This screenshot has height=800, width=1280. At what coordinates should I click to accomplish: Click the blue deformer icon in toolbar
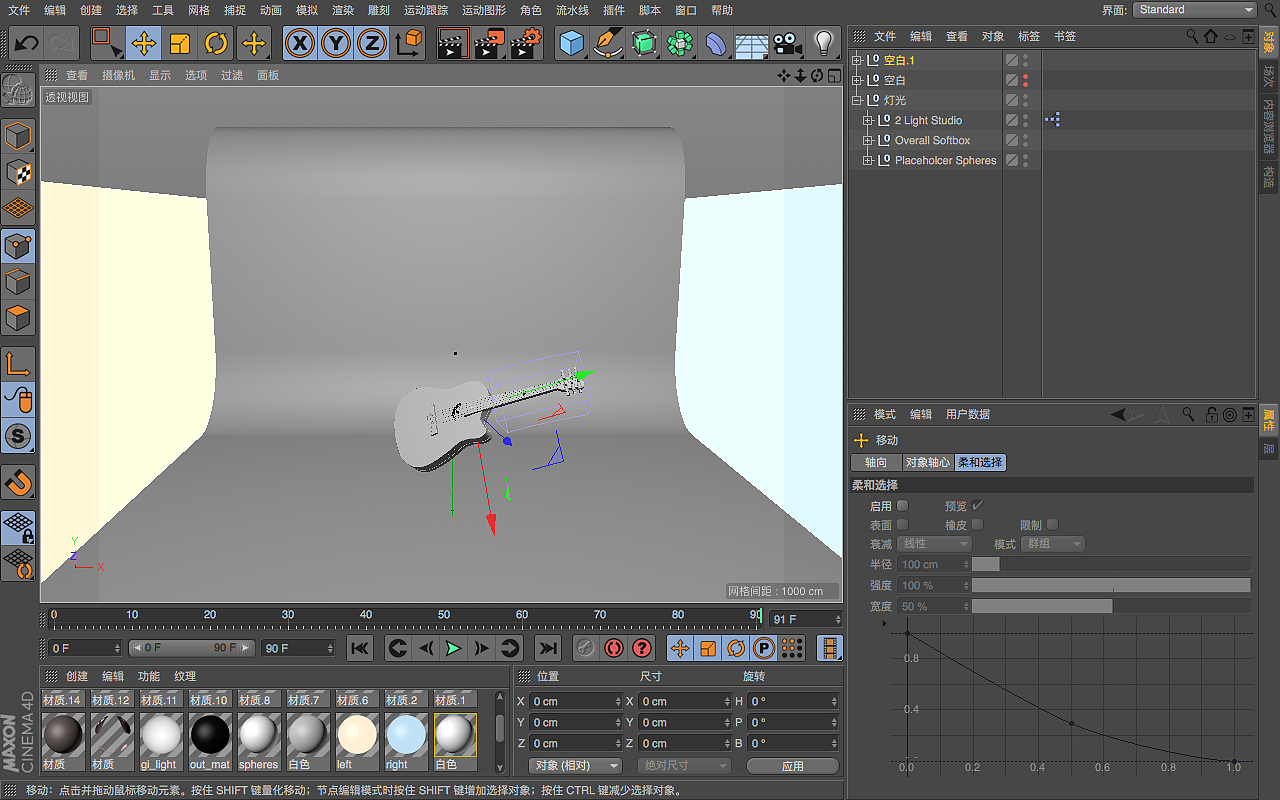[716, 43]
